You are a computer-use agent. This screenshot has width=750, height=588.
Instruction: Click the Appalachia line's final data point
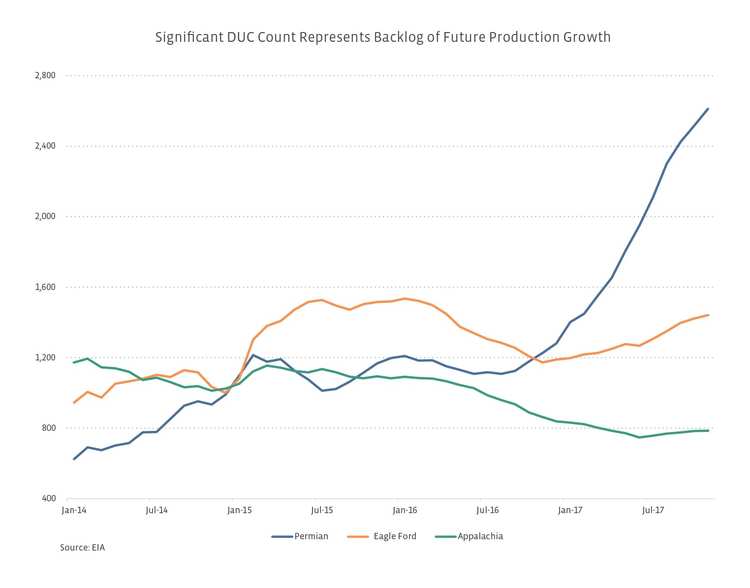[708, 430]
